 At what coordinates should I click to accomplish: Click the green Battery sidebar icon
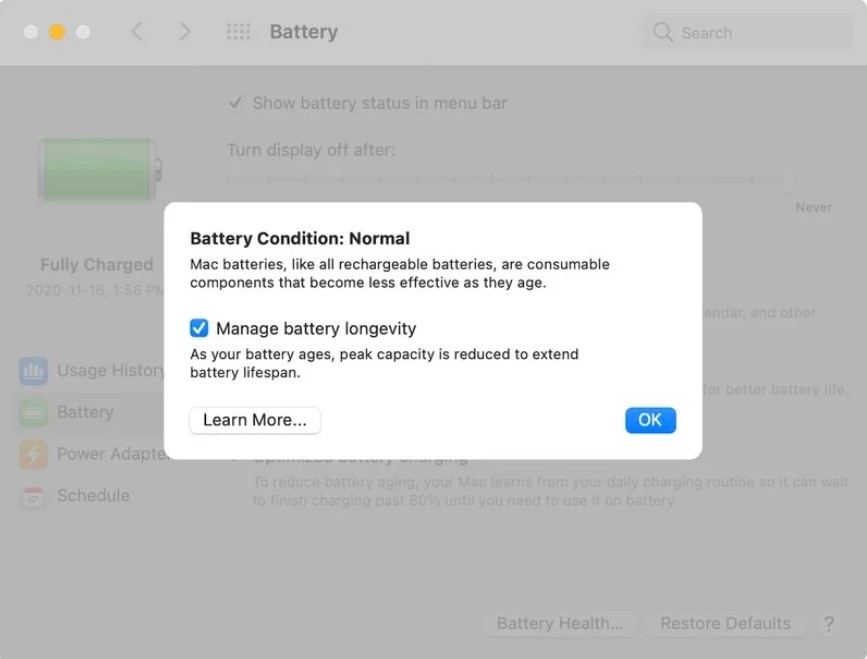[33, 412]
